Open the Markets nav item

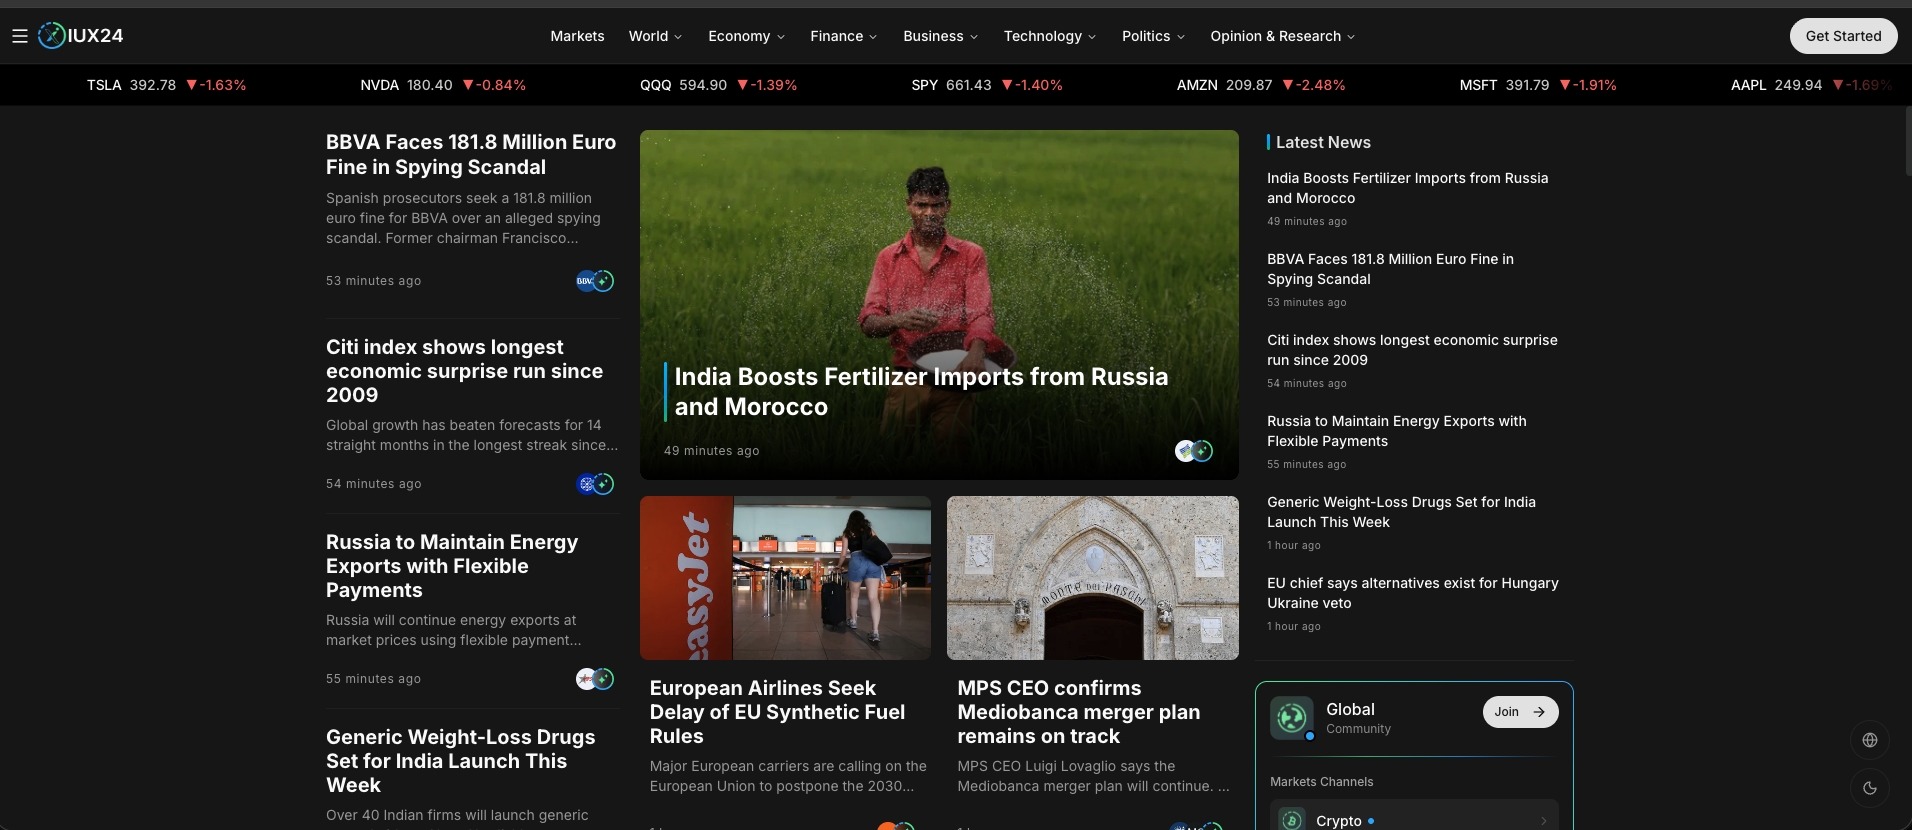pos(577,36)
